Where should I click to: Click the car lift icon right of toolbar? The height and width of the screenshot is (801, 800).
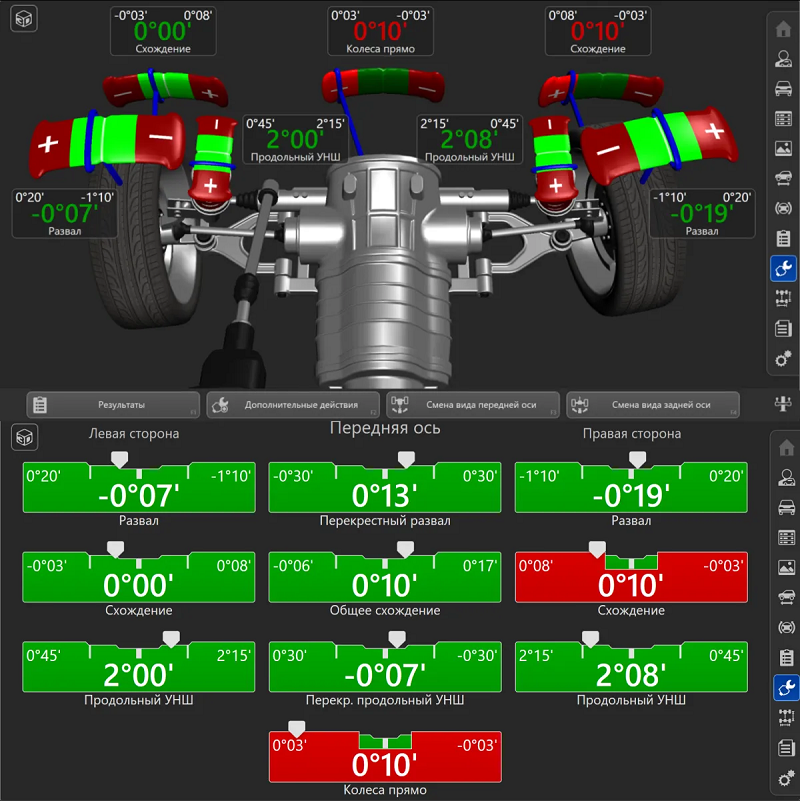point(784,404)
